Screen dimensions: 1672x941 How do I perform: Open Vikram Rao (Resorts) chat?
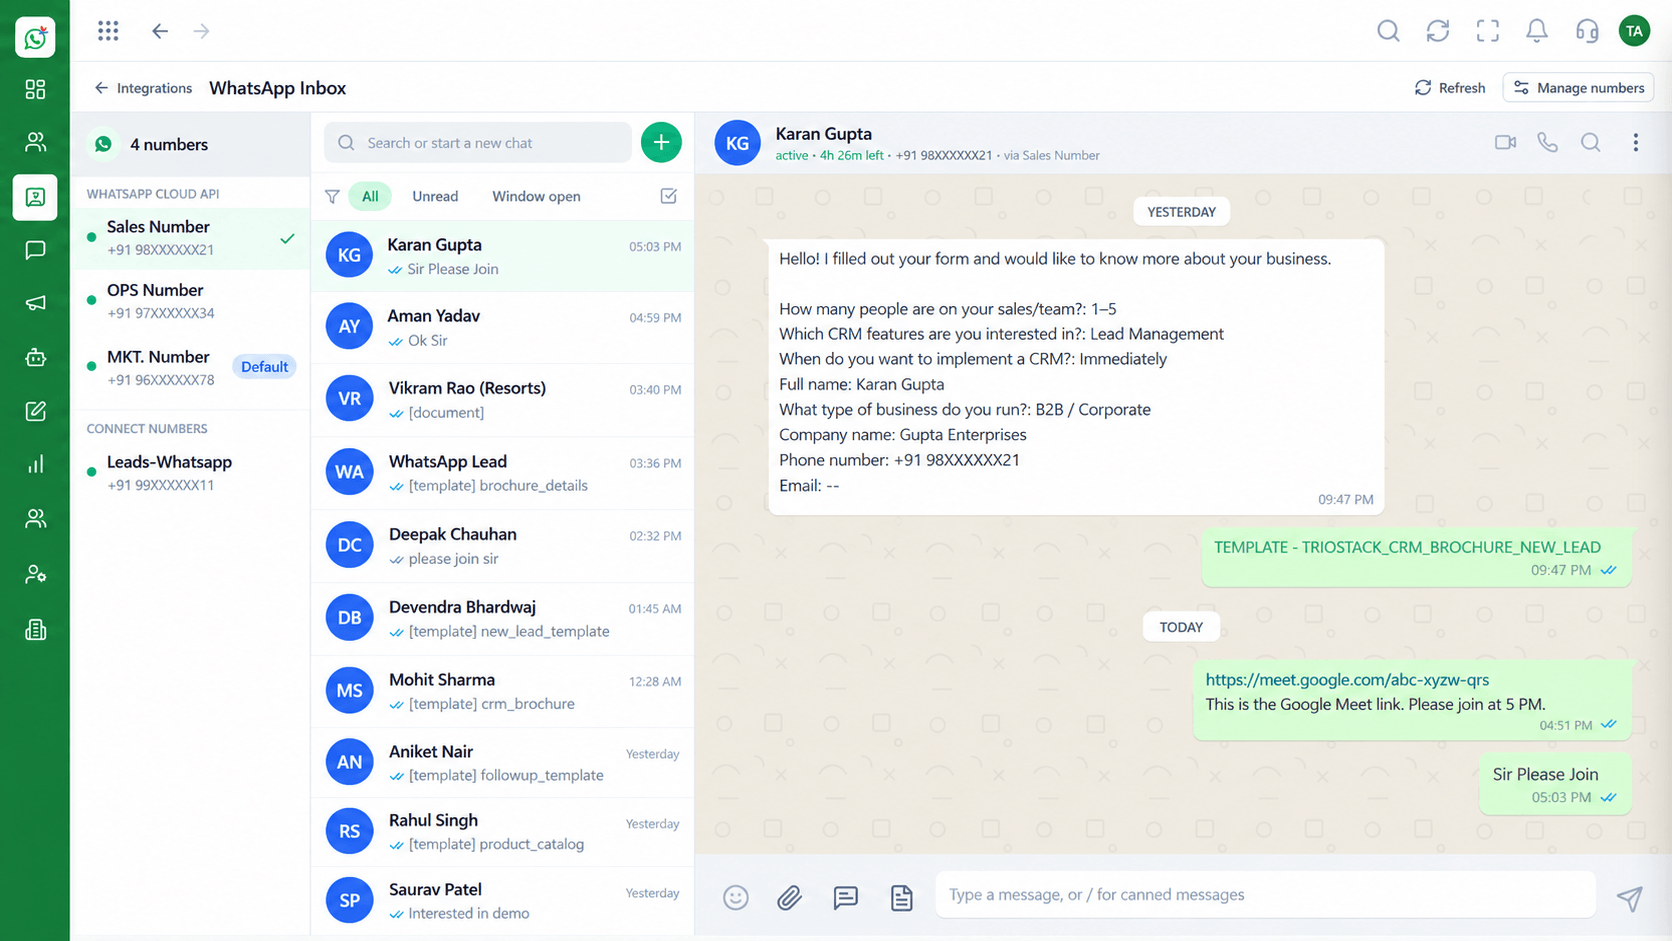503,399
